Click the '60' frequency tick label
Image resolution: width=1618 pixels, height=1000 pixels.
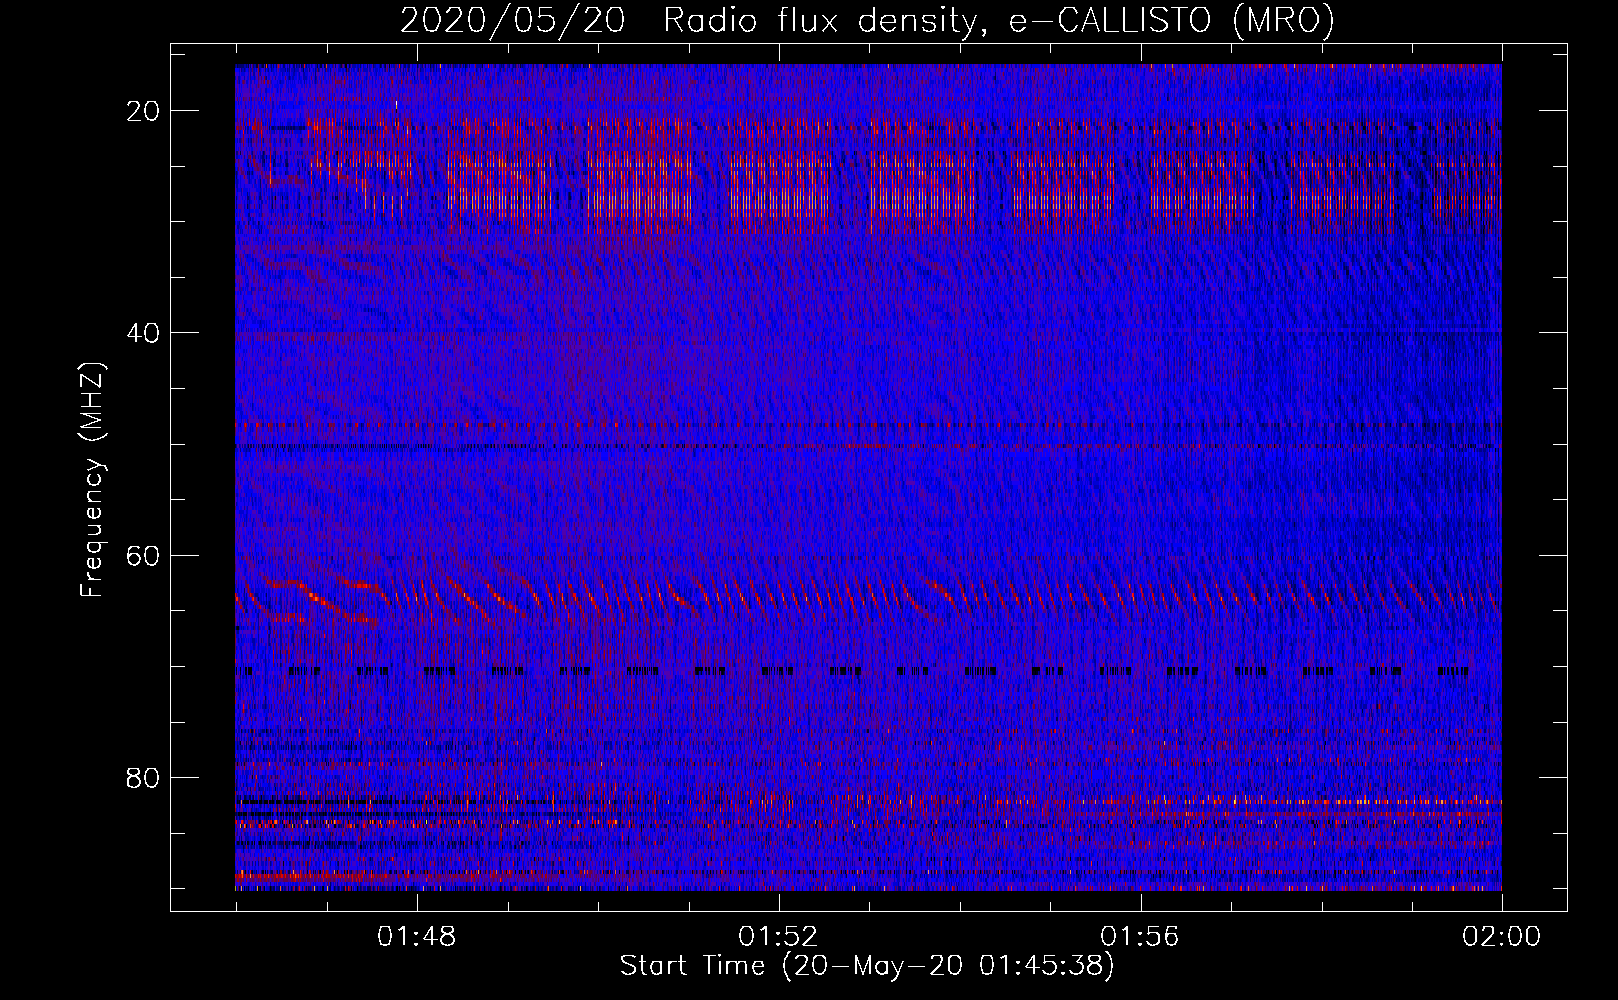[144, 556]
